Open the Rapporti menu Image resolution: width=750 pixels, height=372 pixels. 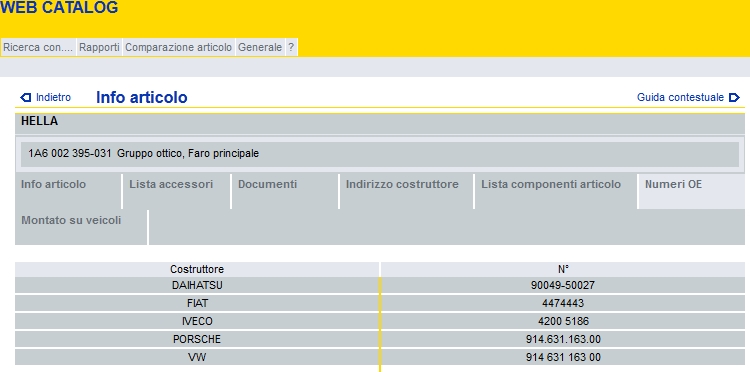[99, 47]
